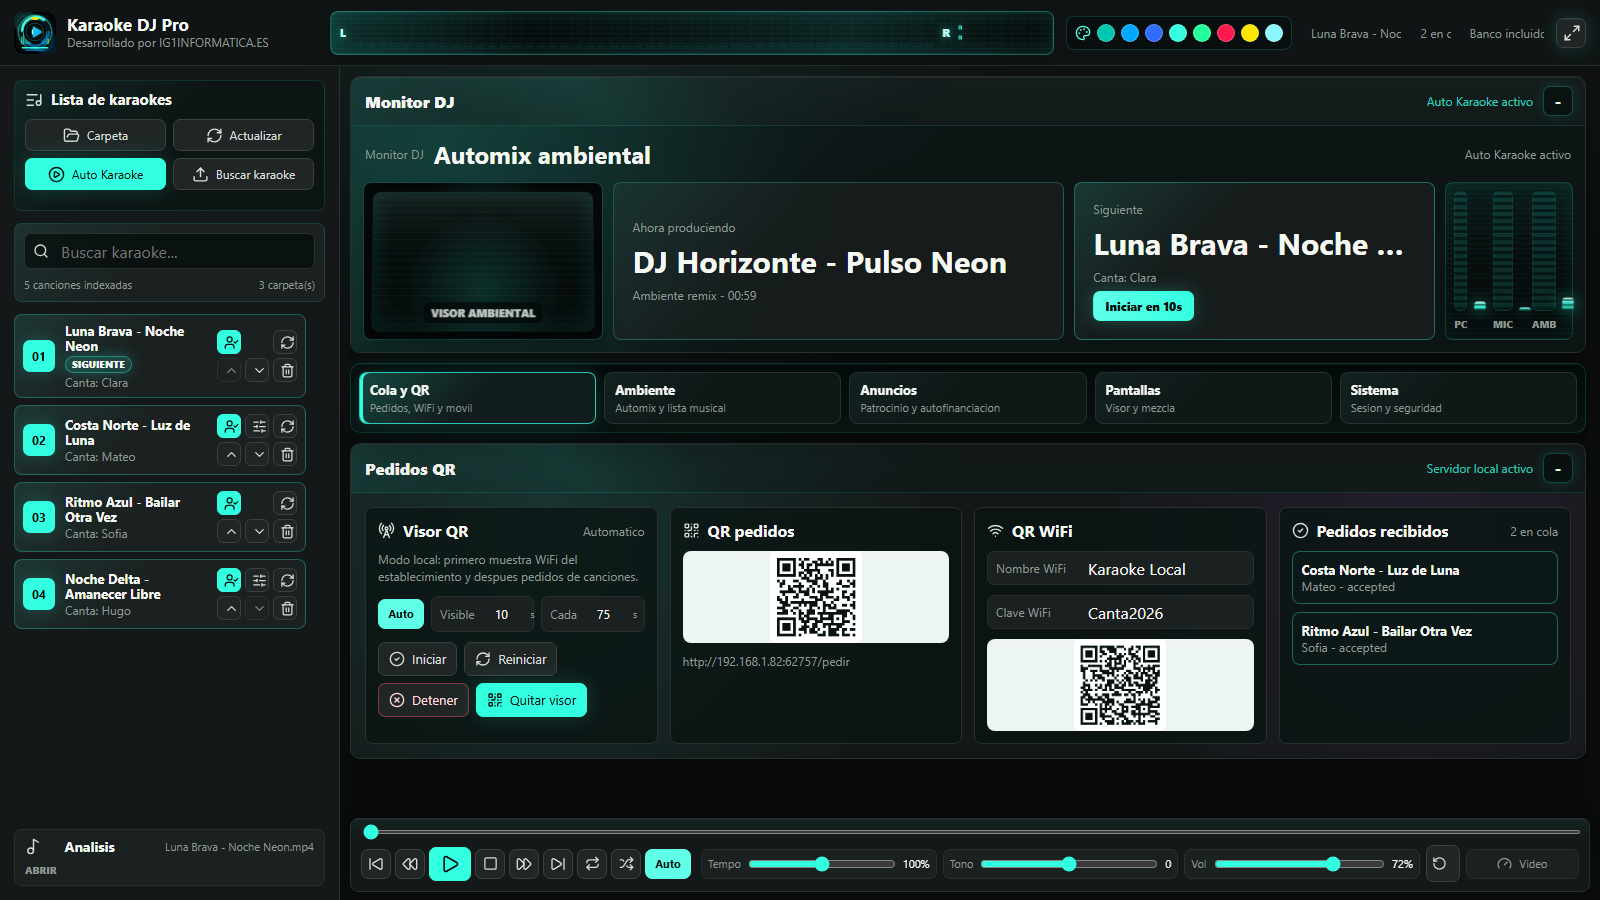Click the Nombre WiFi field Karaoke Local
Image resolution: width=1600 pixels, height=900 pixels.
pos(1120,569)
